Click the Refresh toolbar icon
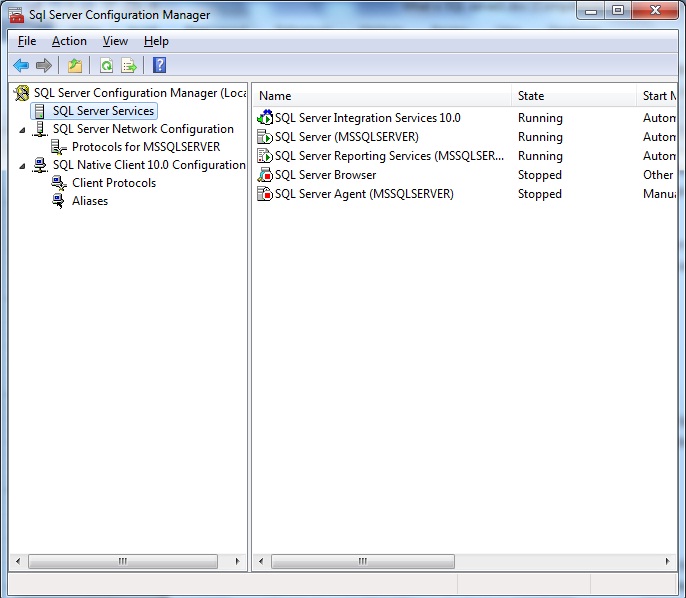 [x=106, y=66]
